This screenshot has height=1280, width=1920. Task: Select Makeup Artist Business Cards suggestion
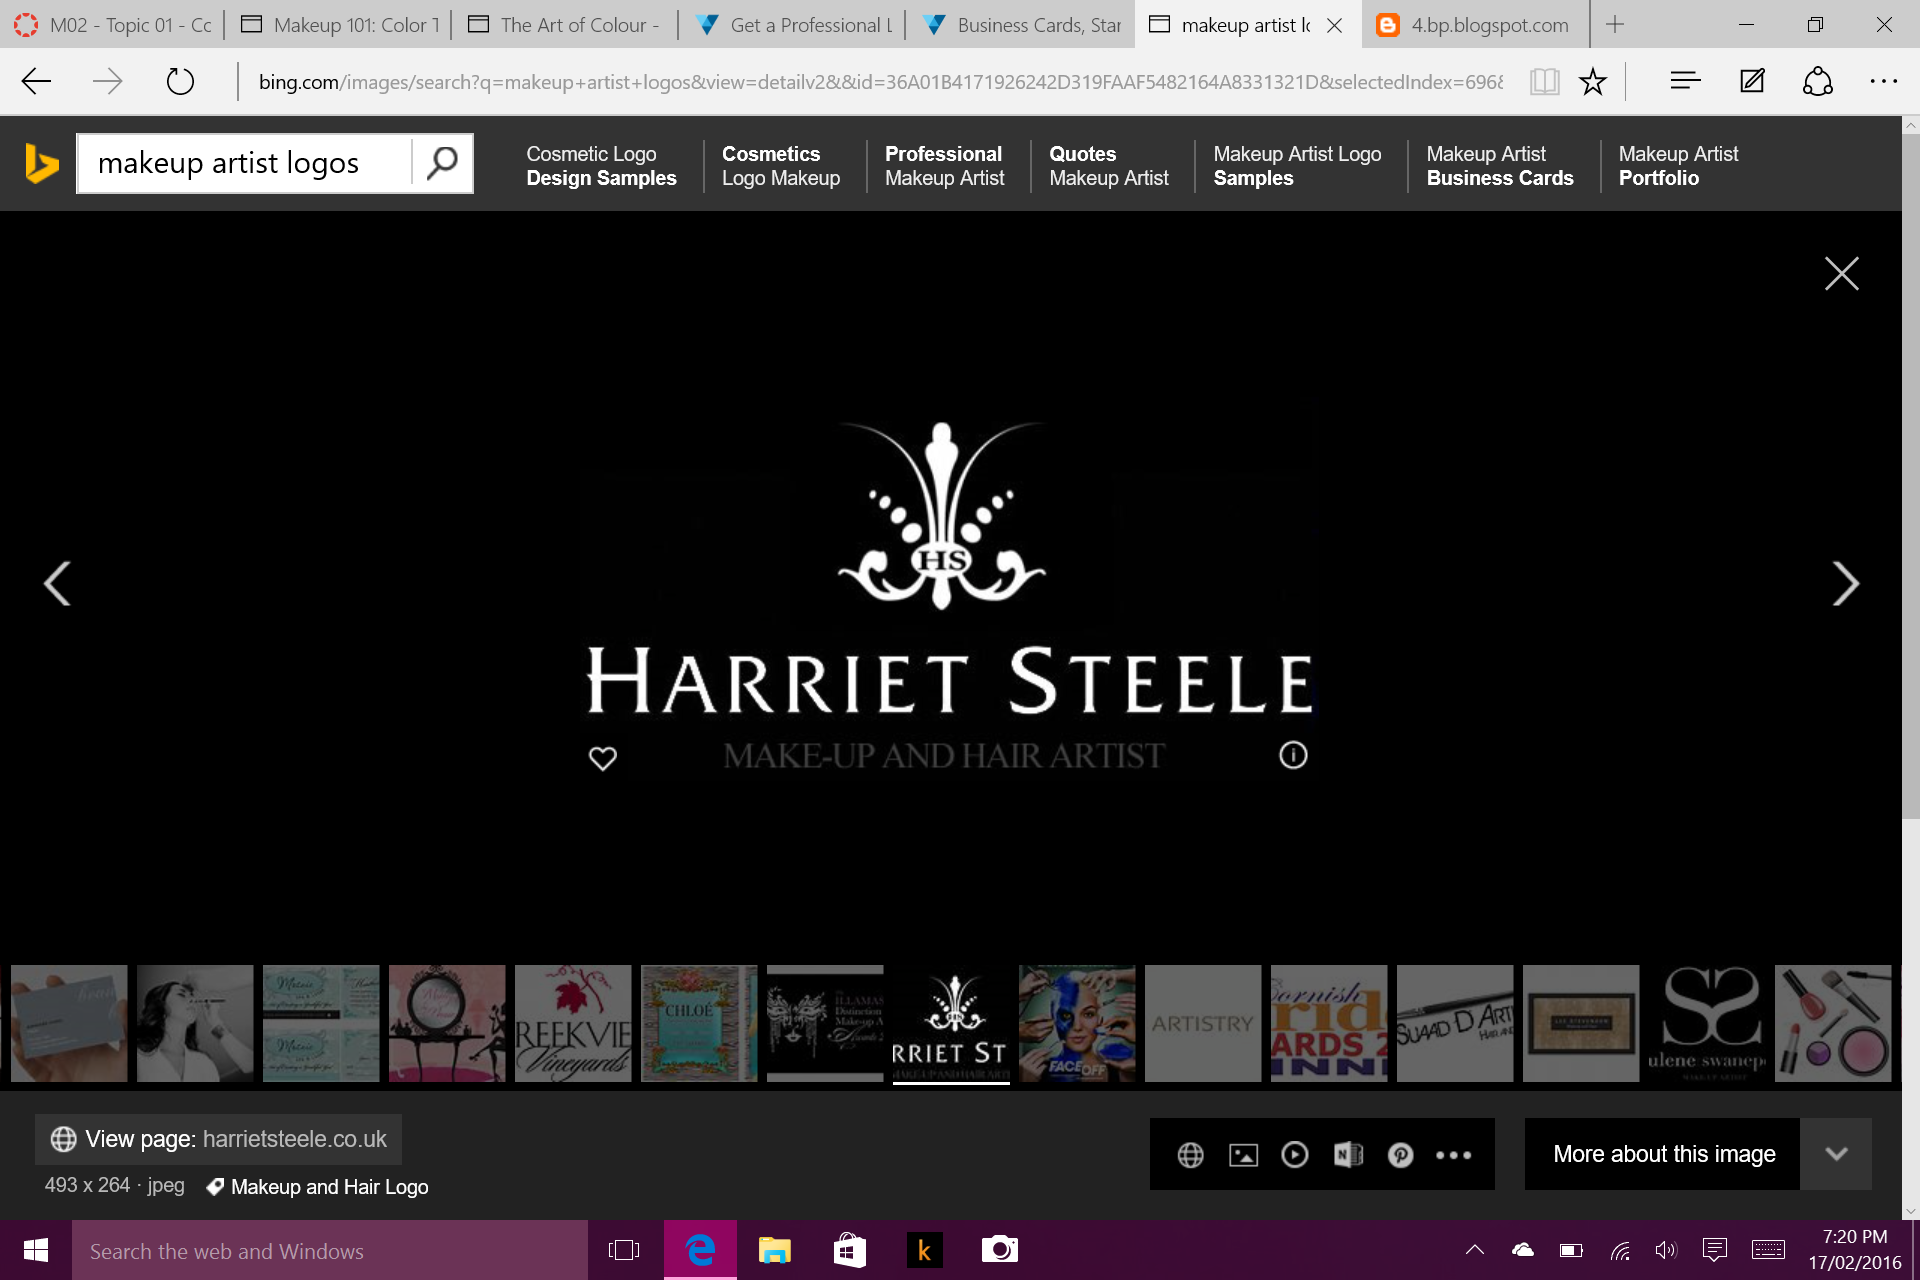click(x=1499, y=166)
